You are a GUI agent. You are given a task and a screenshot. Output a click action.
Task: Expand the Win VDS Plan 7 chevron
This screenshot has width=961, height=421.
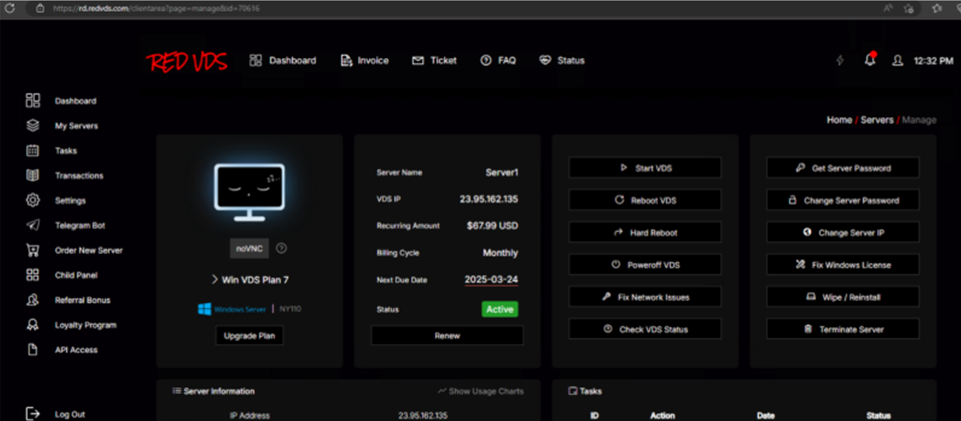point(215,279)
